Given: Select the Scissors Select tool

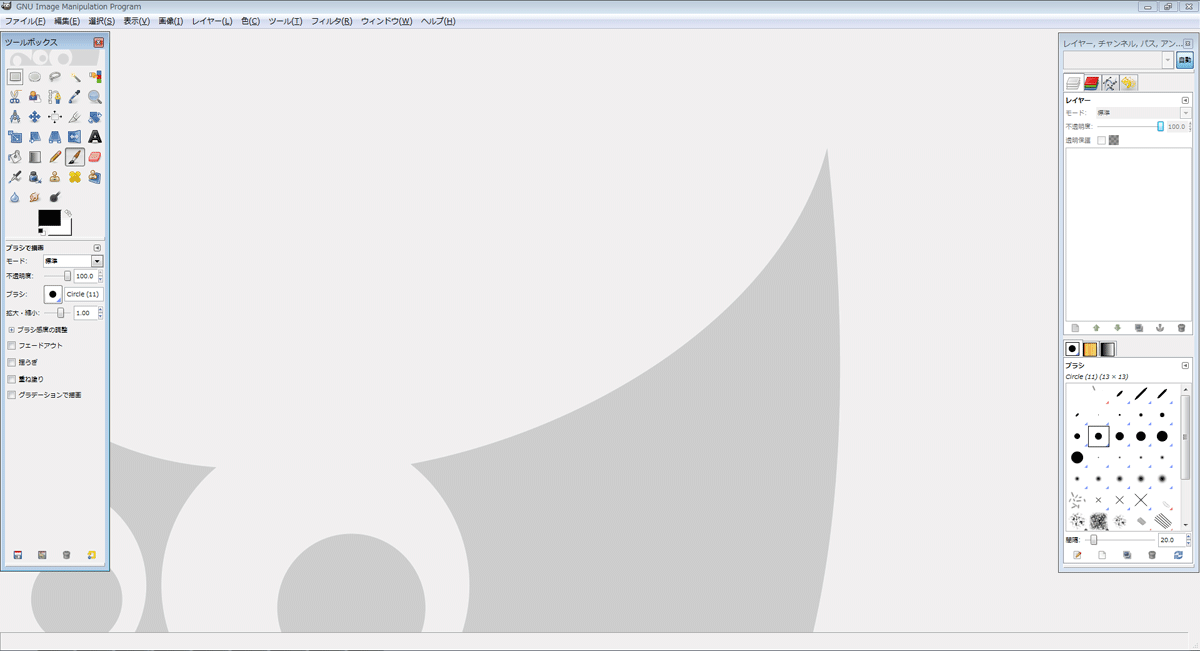Looking at the screenshot, I should pos(15,97).
